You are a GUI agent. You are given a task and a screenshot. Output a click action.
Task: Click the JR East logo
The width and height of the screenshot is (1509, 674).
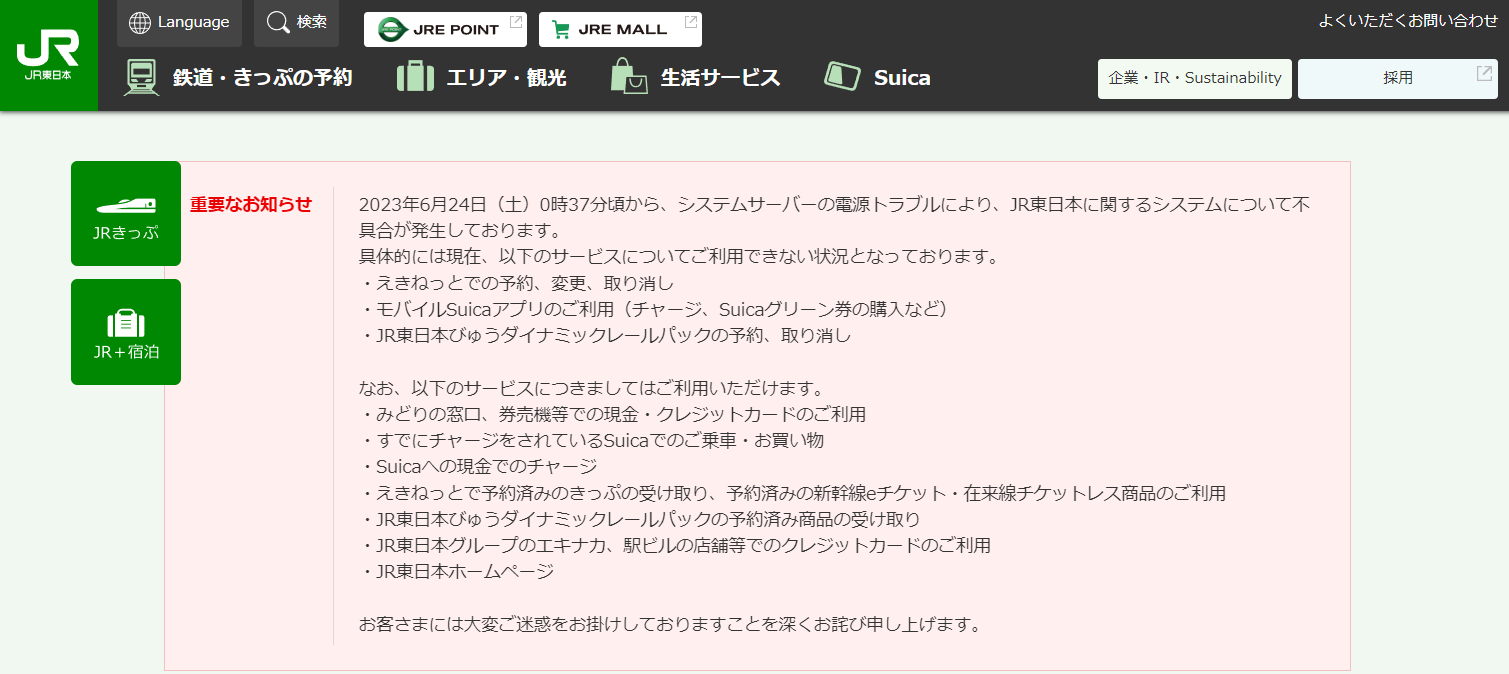(x=48, y=55)
